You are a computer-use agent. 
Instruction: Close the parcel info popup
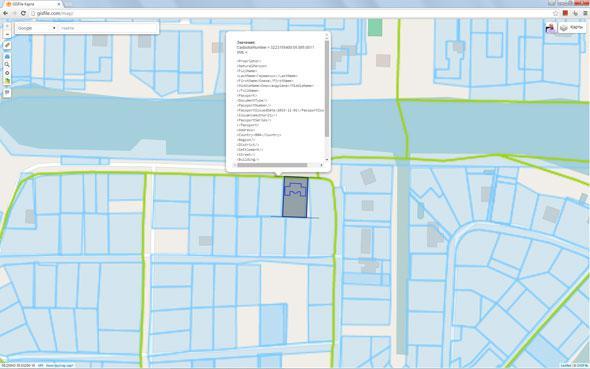327,35
